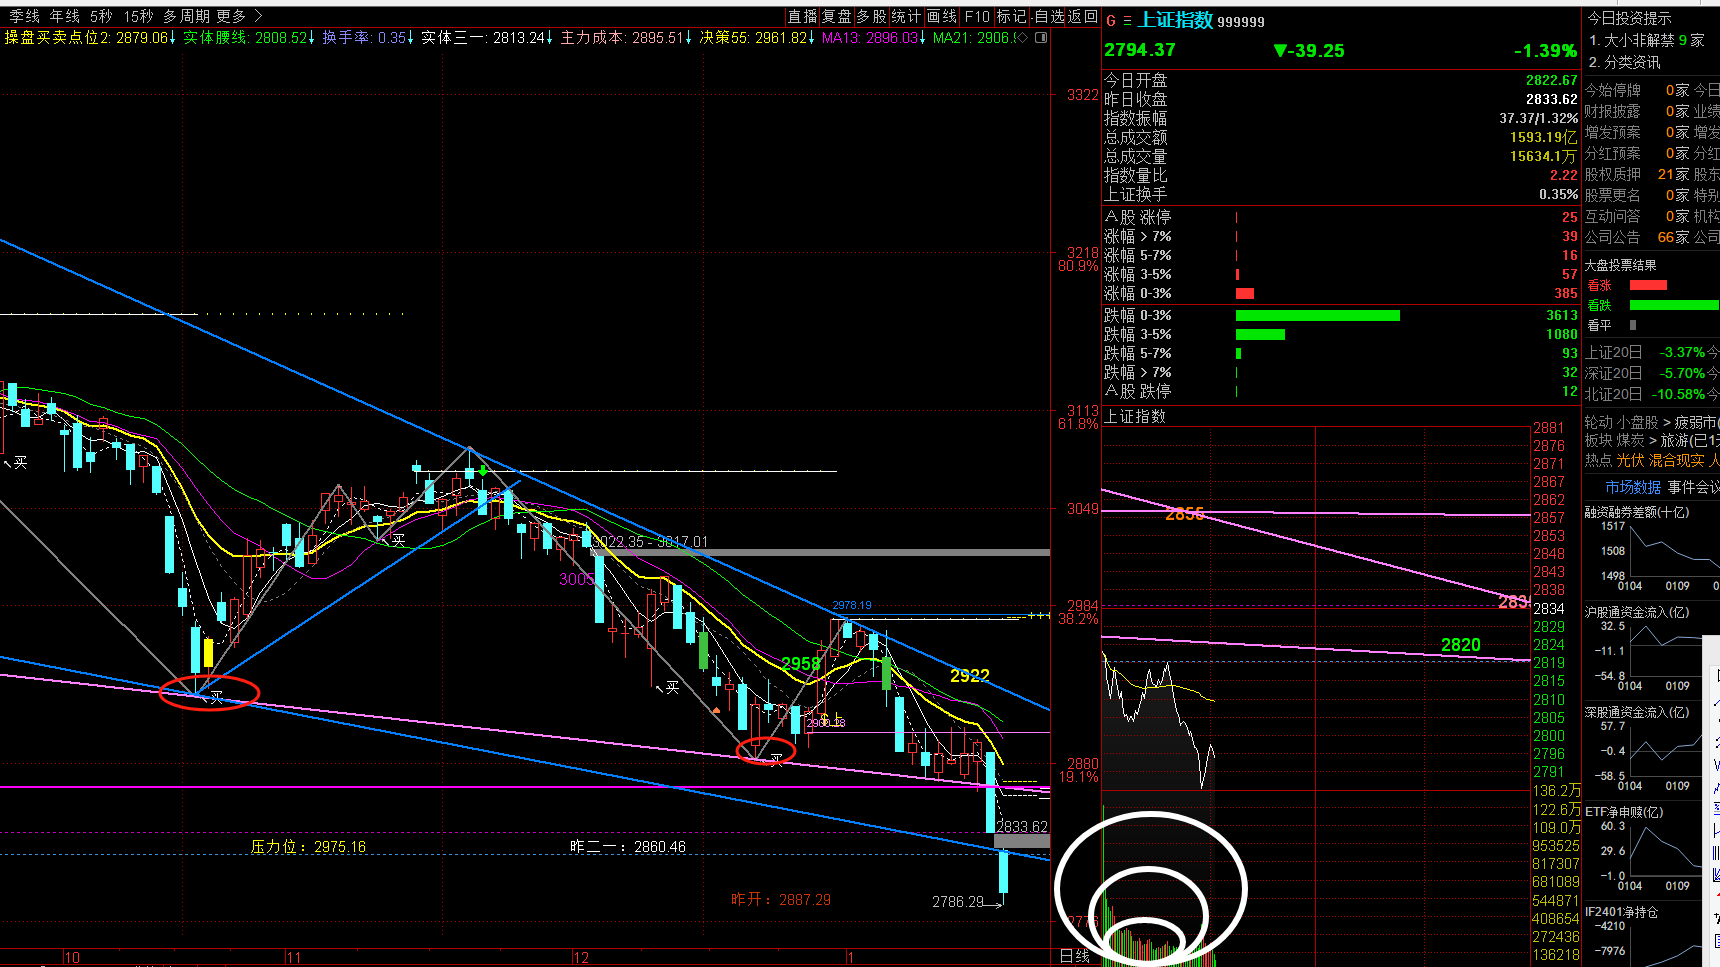The height and width of the screenshot is (967, 1720).
Task: Click 股权质押 21家 entry
Action: pyautogui.click(x=1636, y=174)
